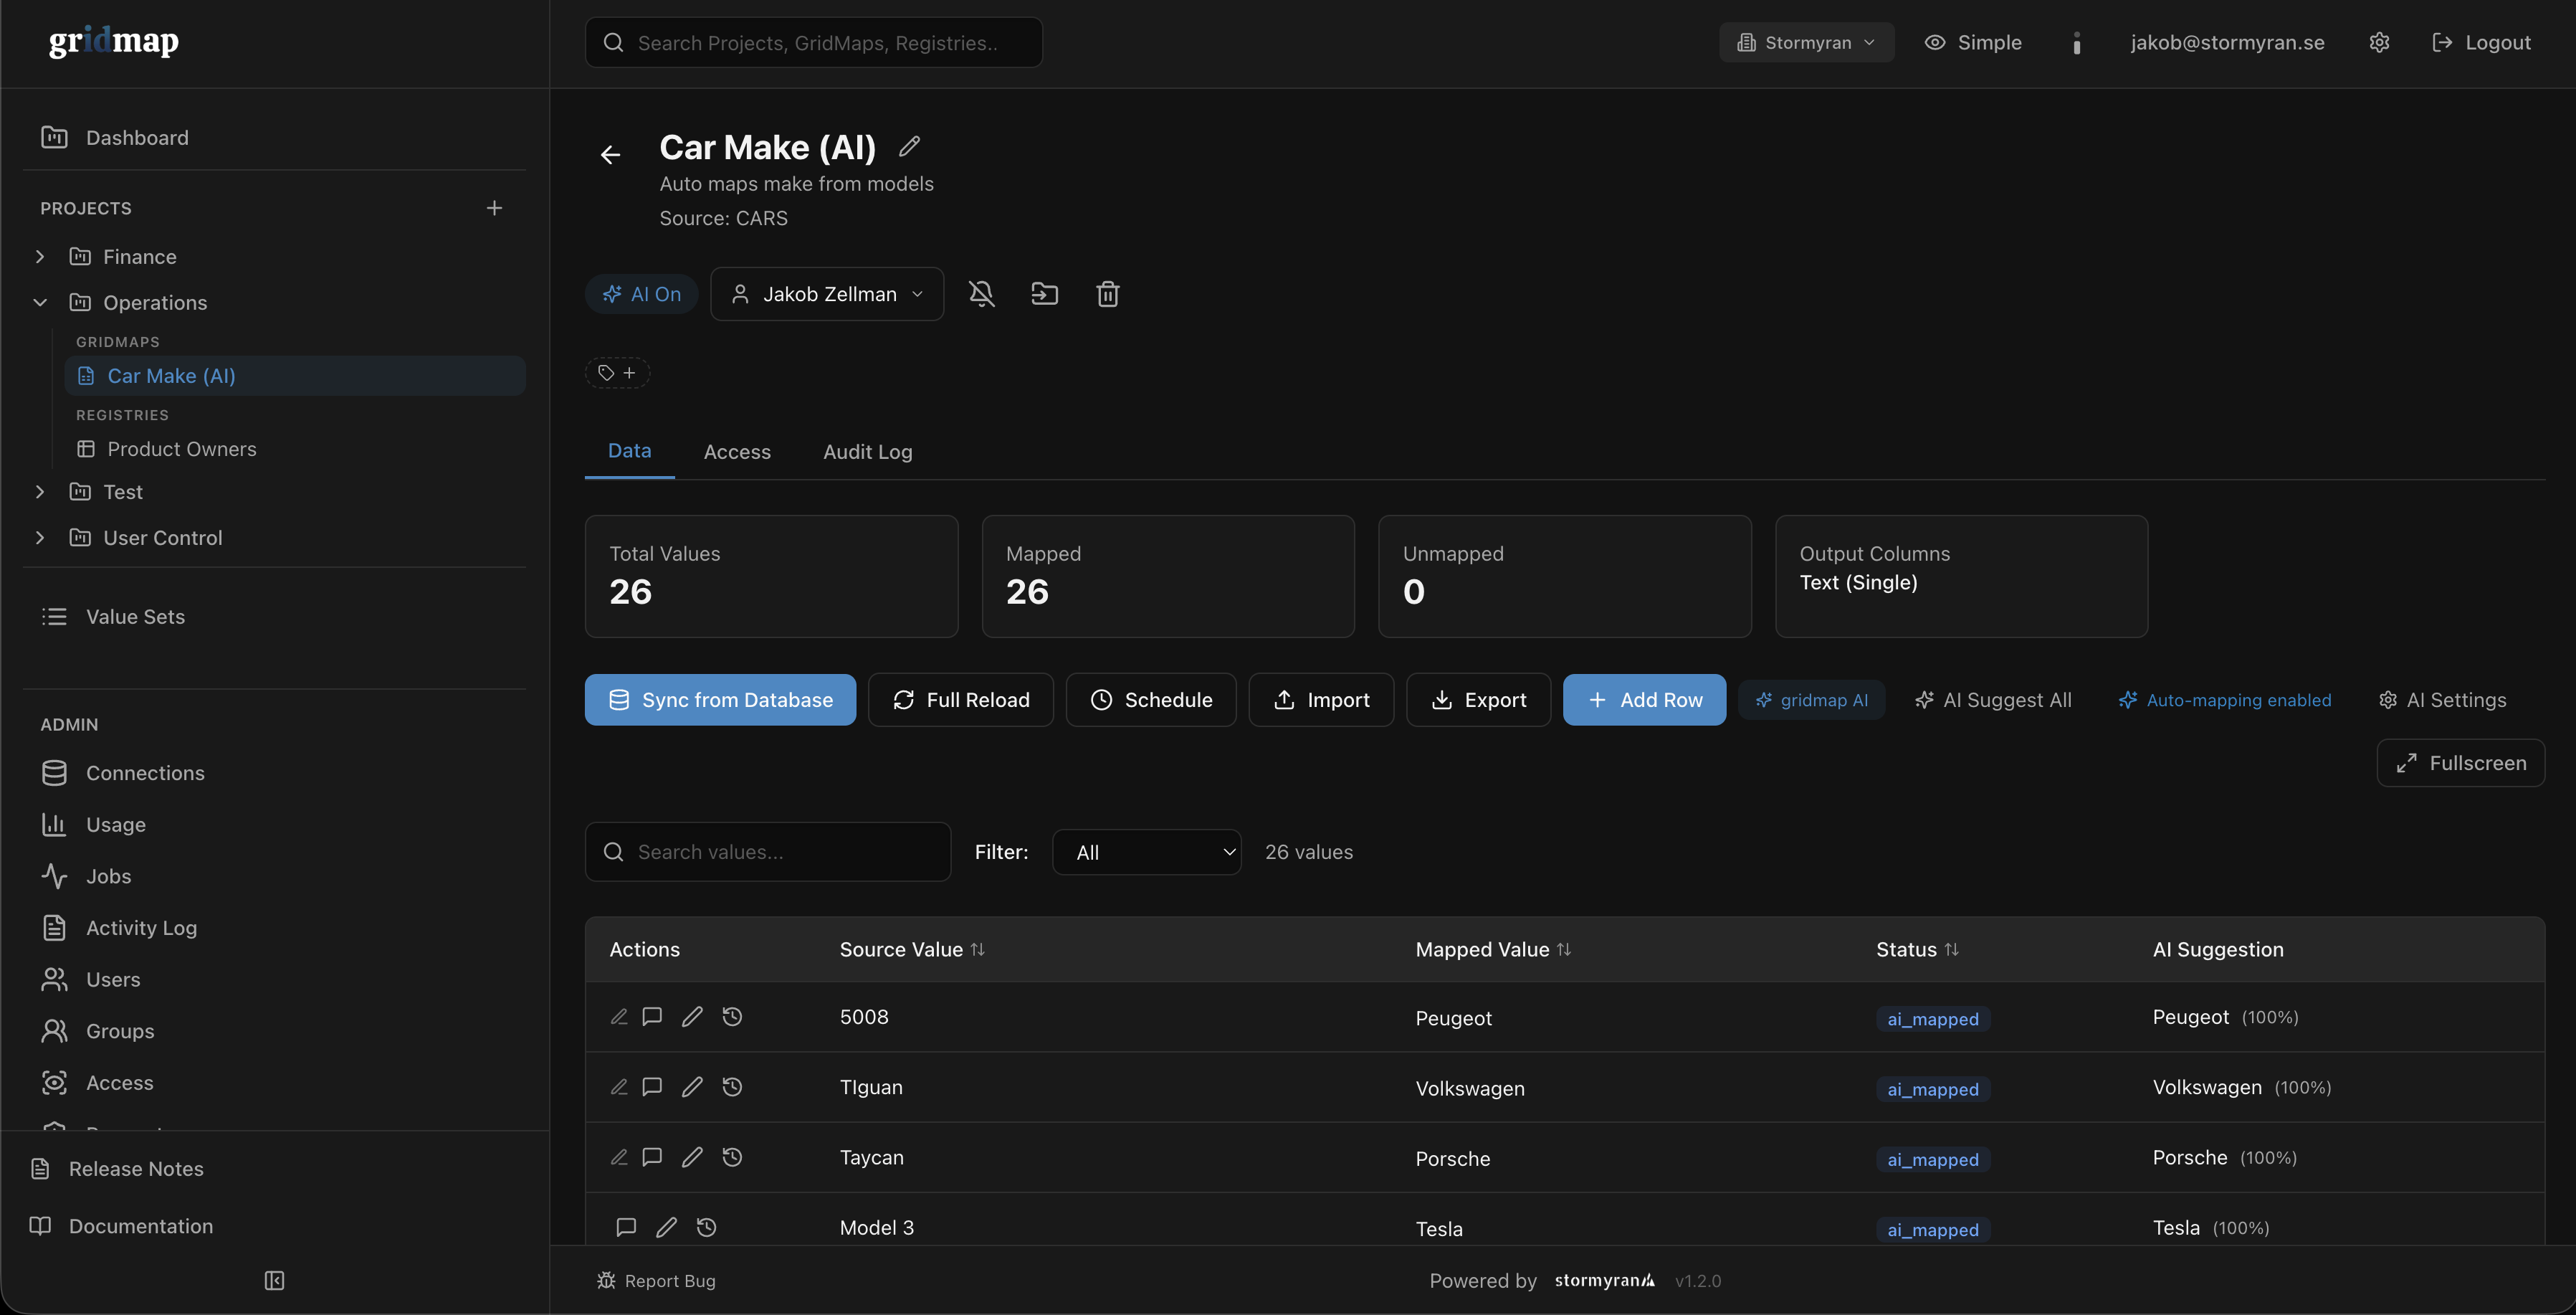The image size is (2576, 1315).
Task: Click the sign icon in the TIguan row
Action: pos(619,1087)
